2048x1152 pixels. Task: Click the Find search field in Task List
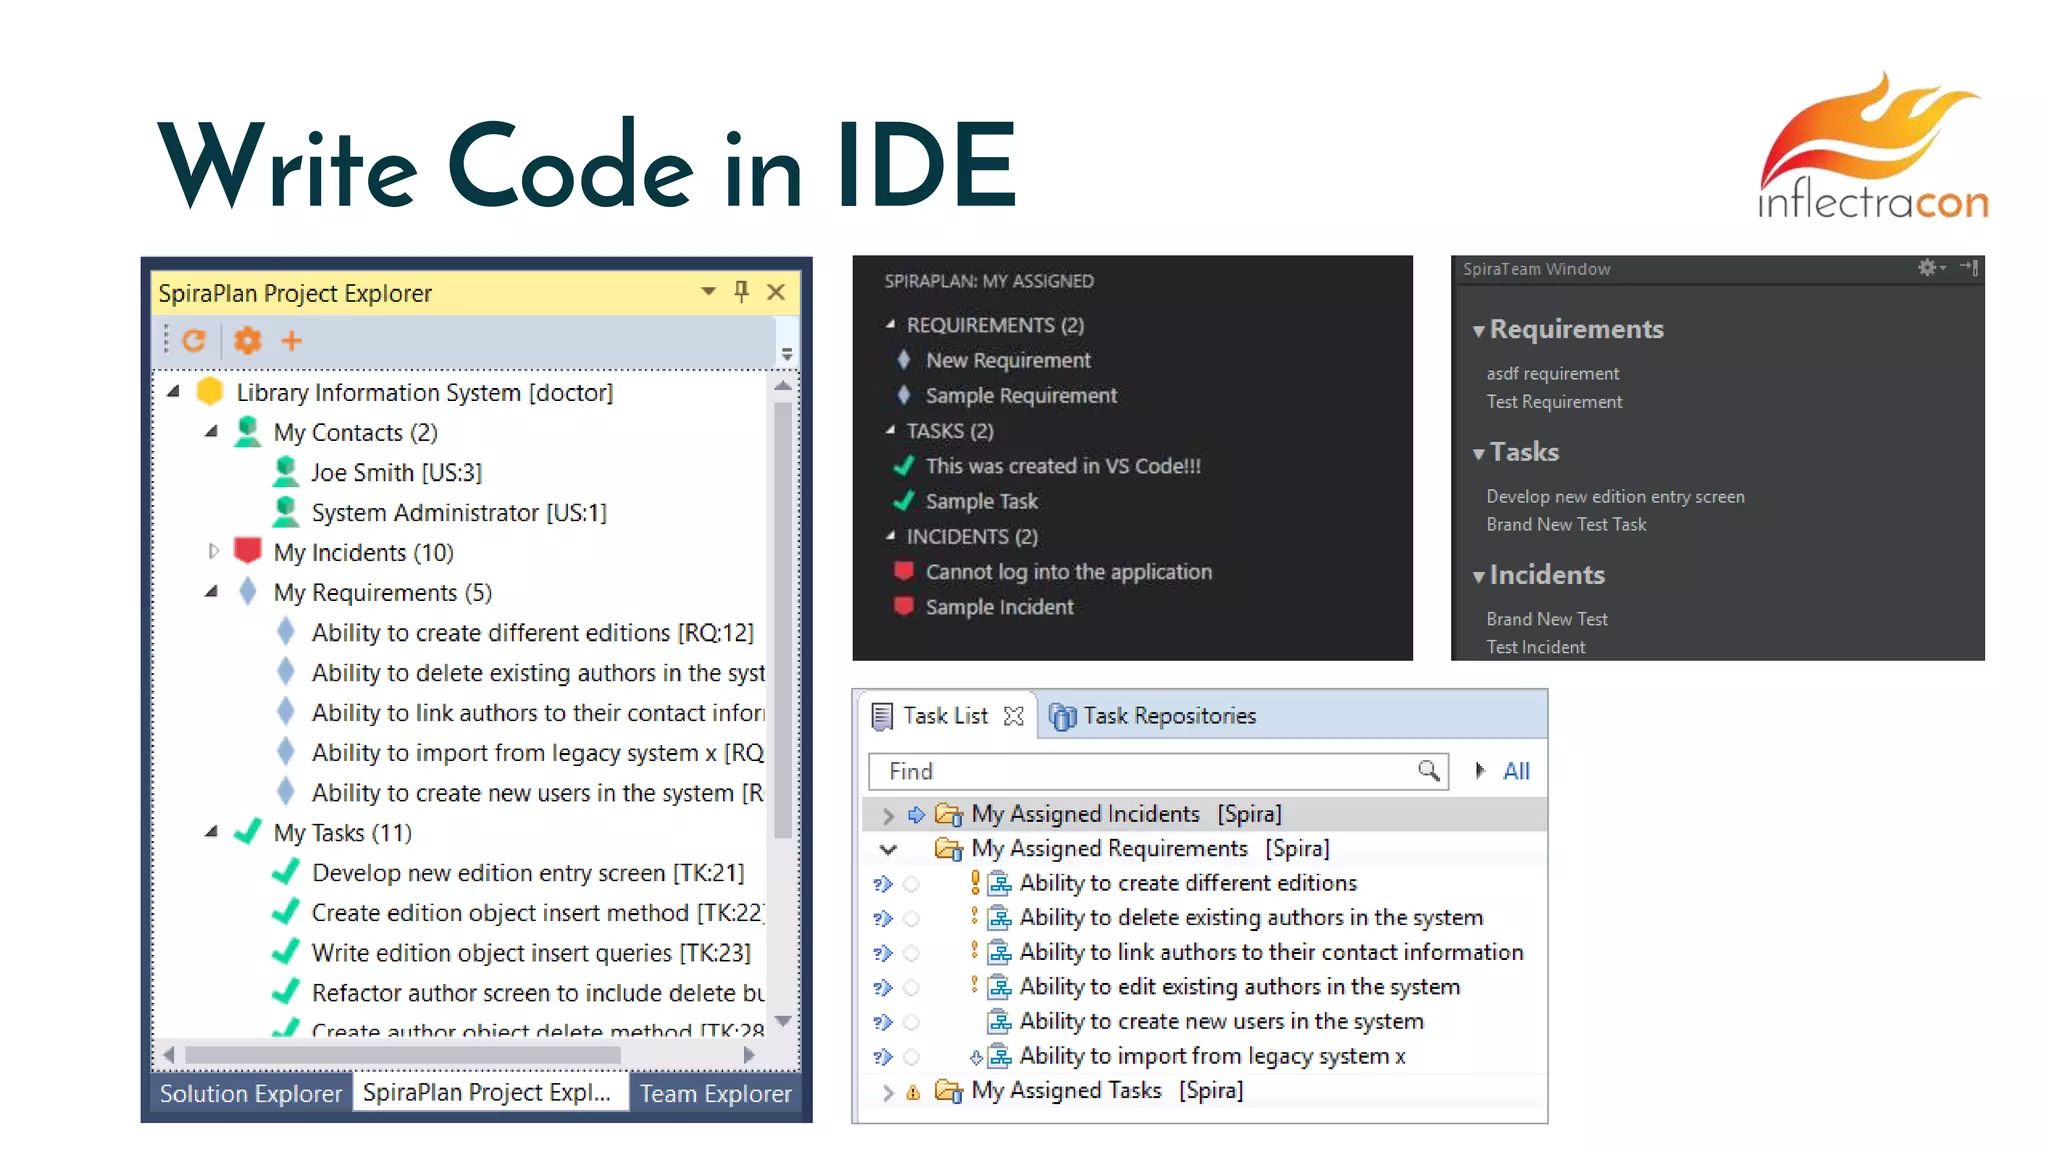(1158, 771)
